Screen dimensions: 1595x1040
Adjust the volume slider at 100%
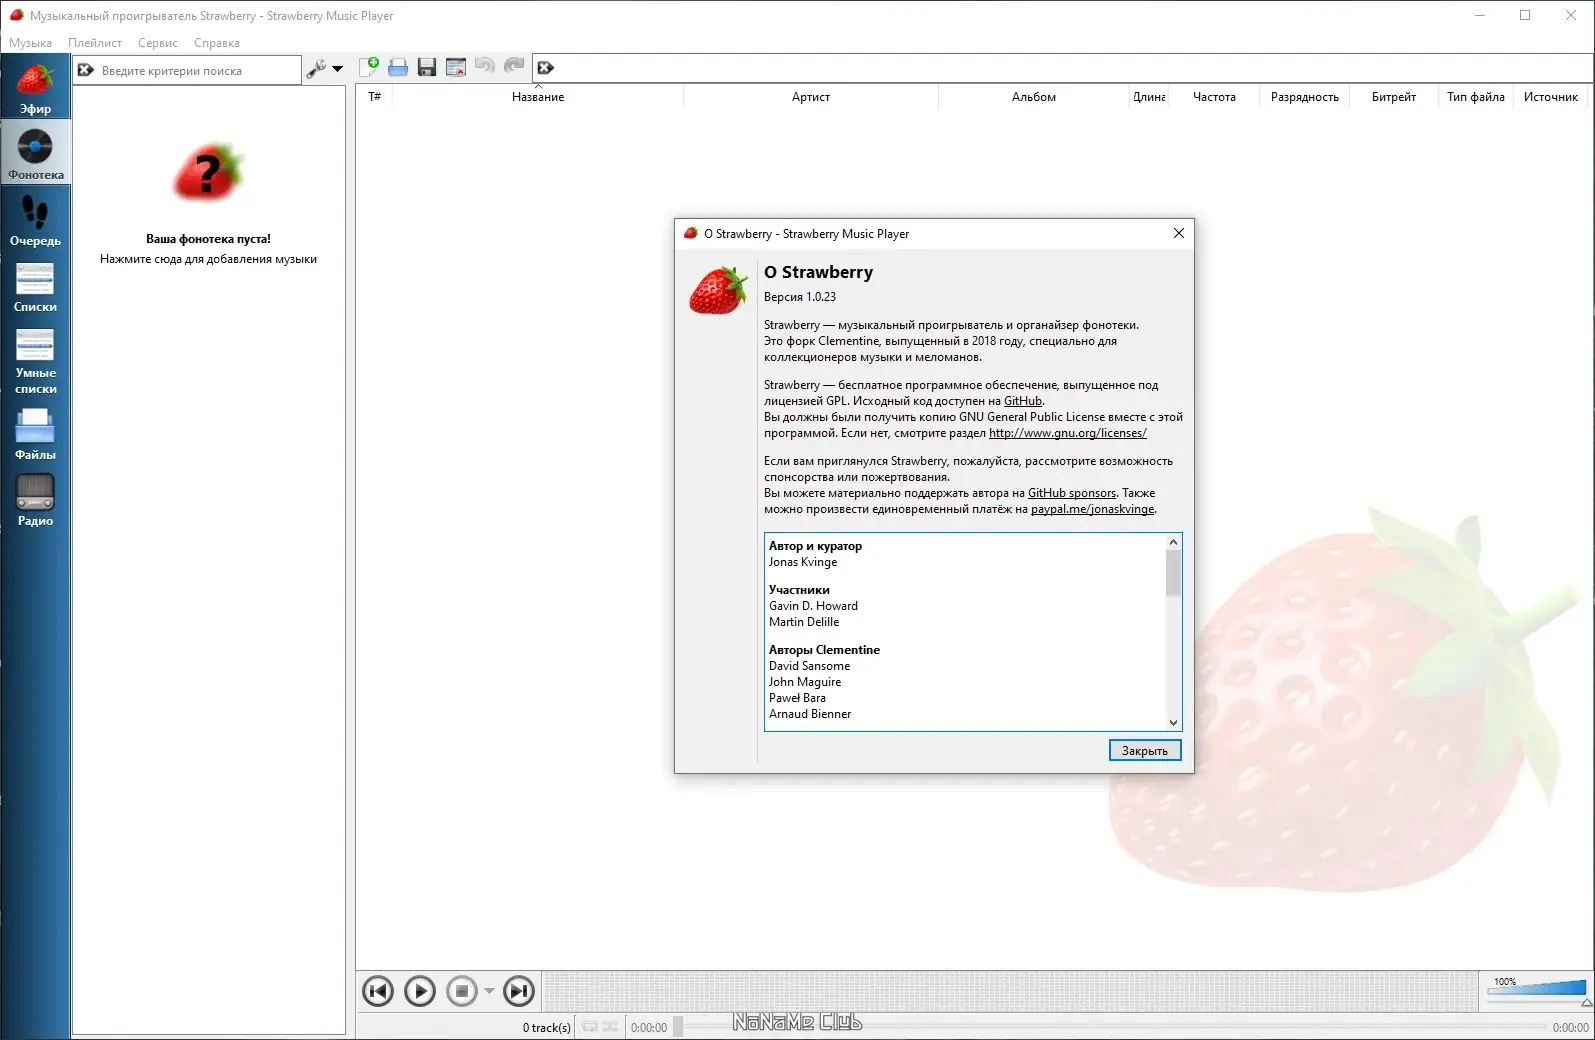tap(1538, 987)
